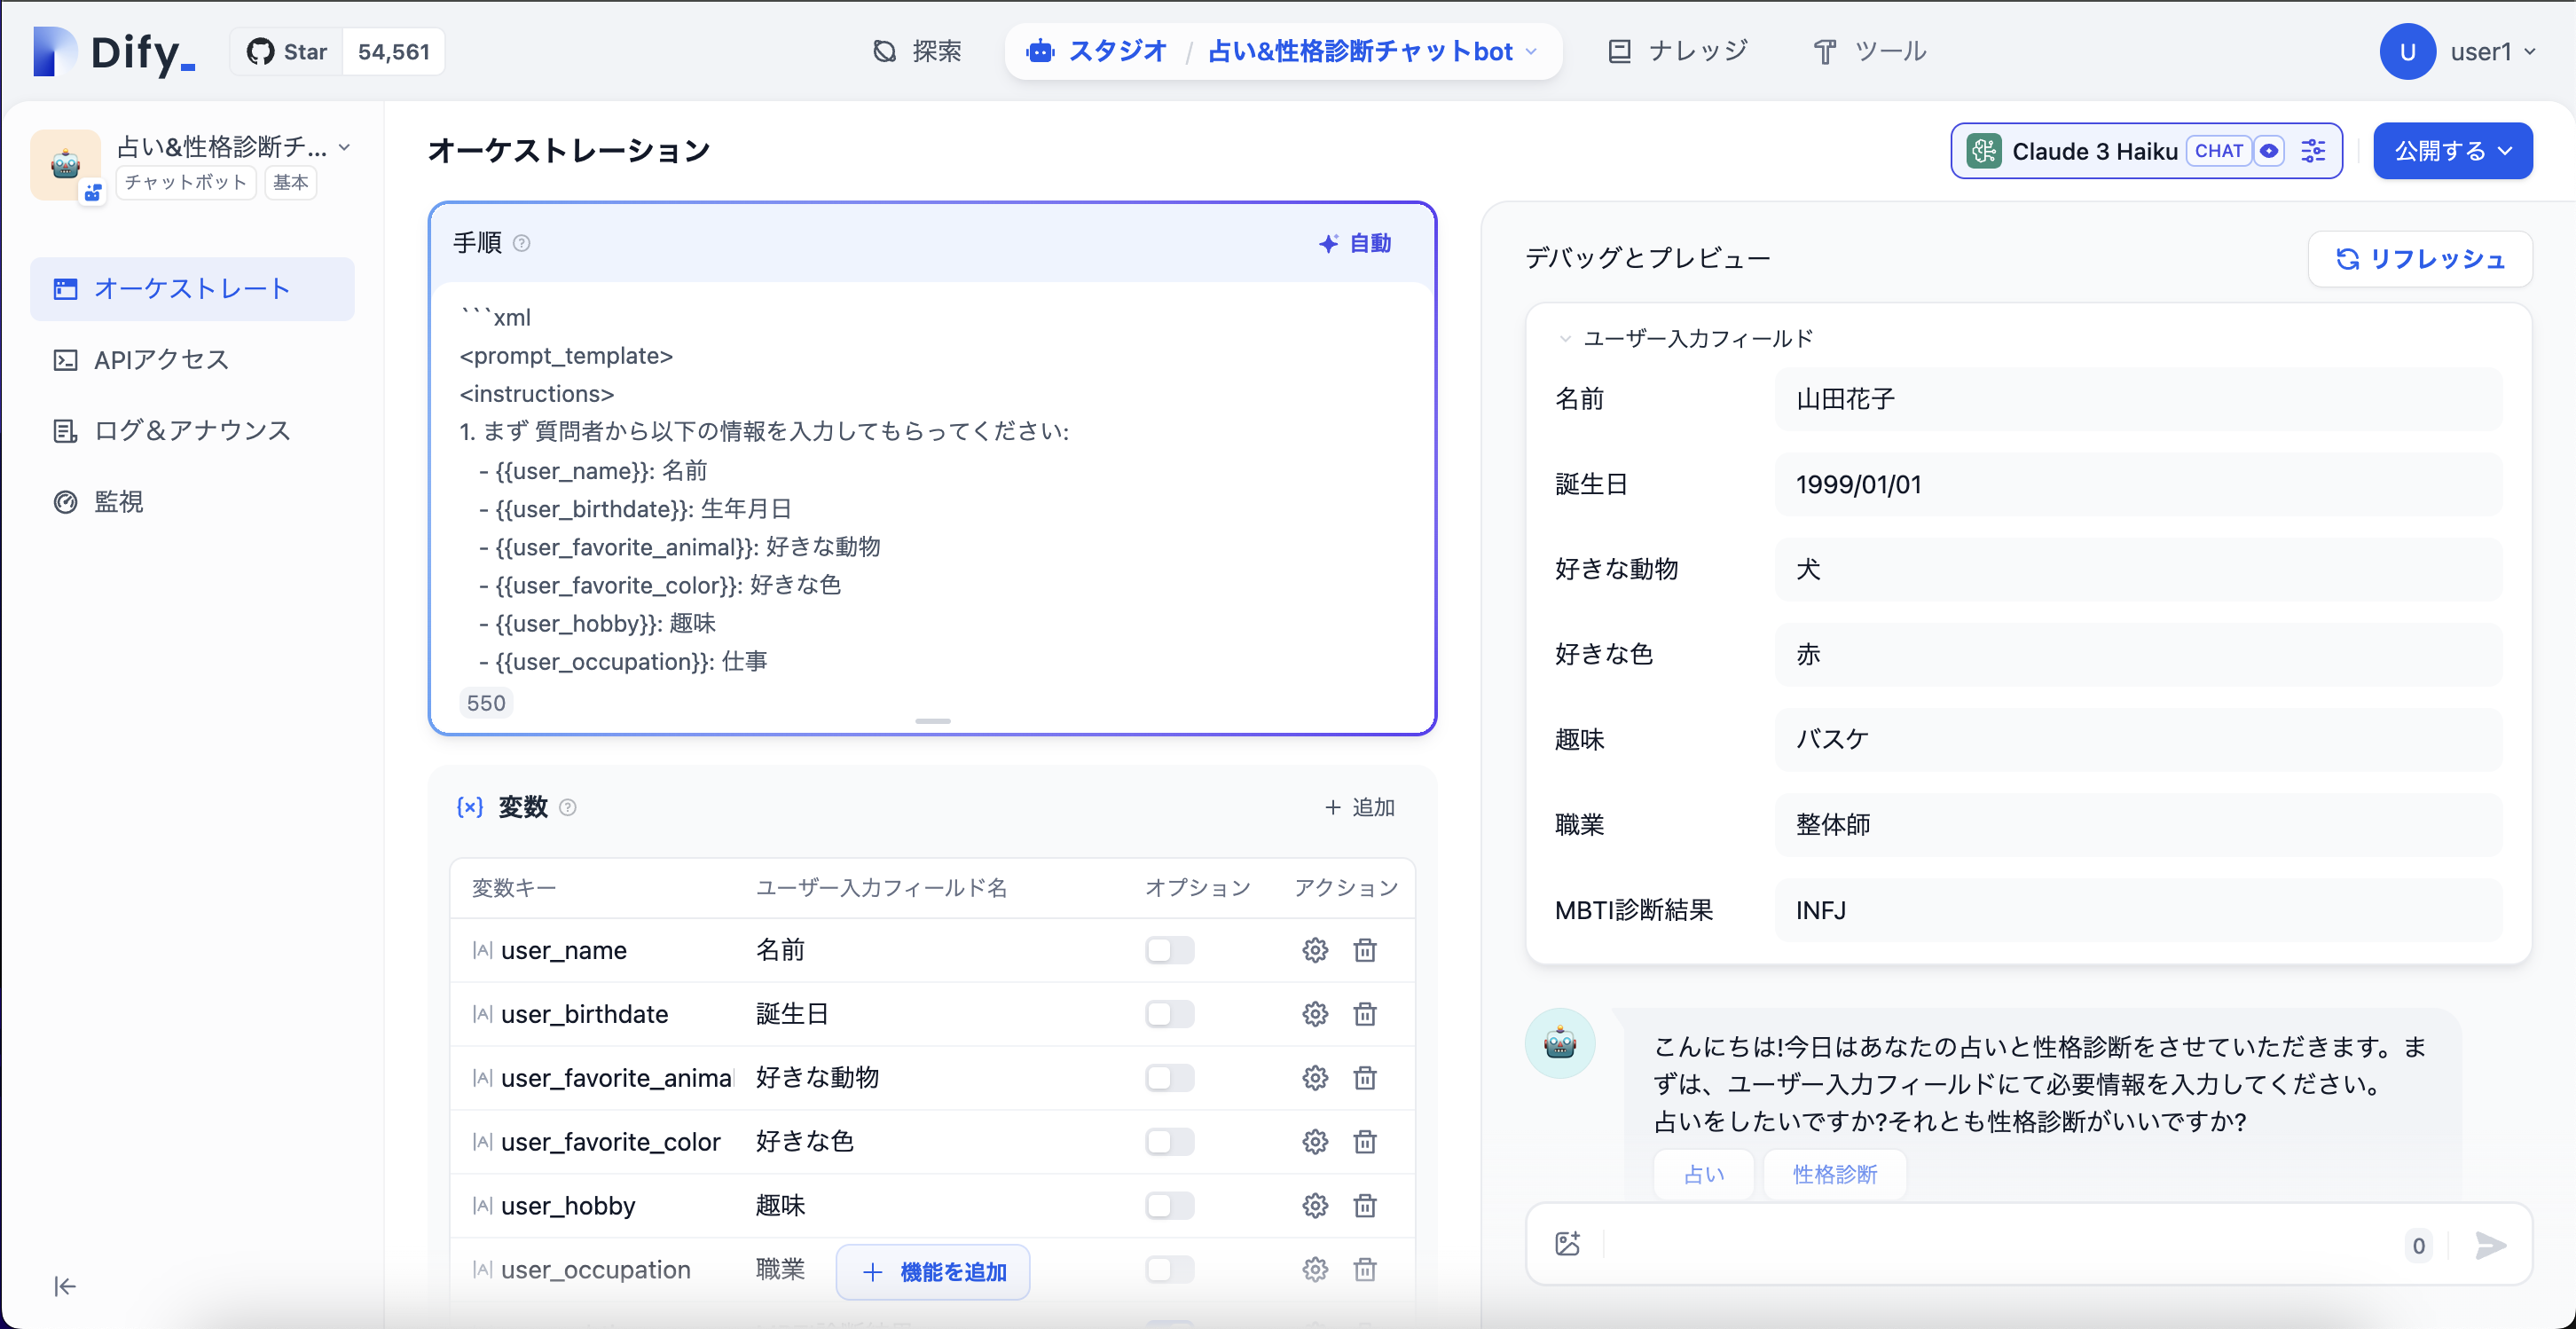Open the model parameter settings icon next to Claude 3 Haiku

click(2313, 151)
